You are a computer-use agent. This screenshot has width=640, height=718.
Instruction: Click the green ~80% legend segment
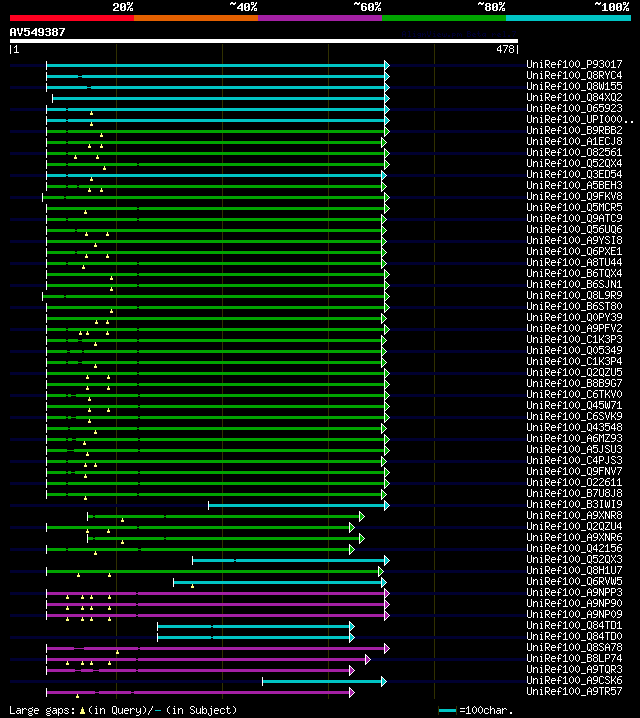point(444,18)
